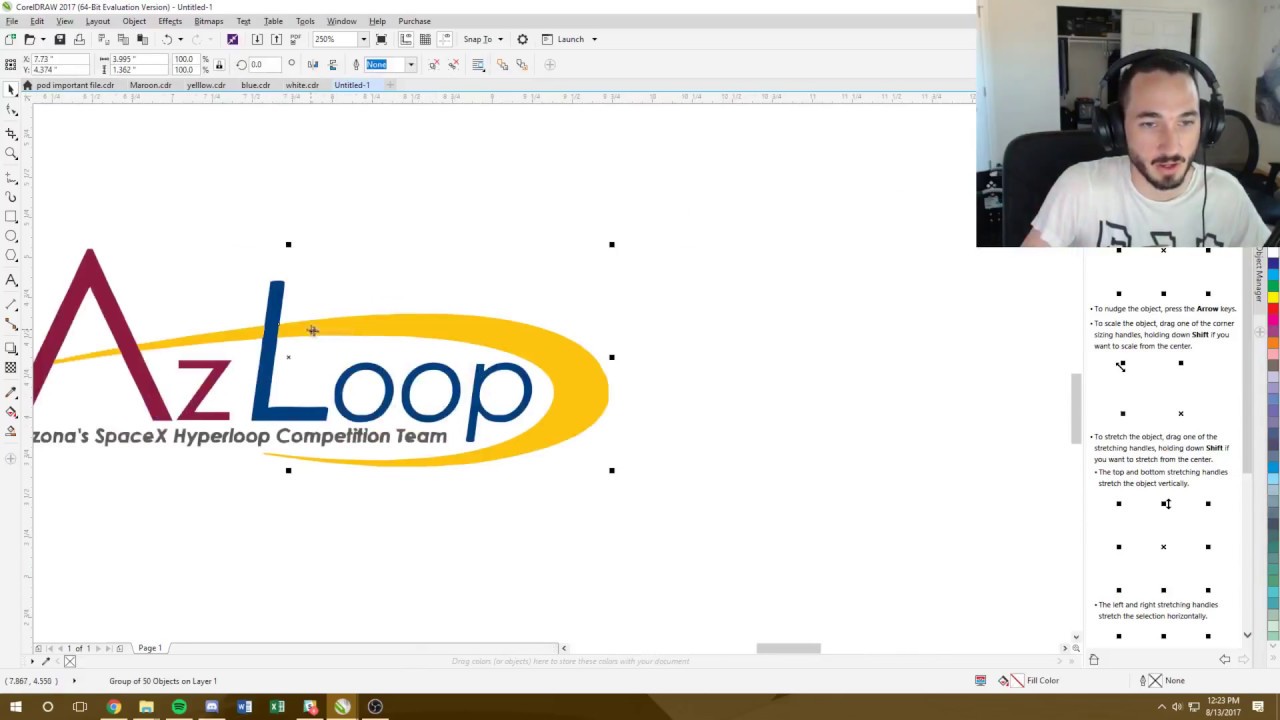This screenshot has width=1280, height=720.
Task: Toggle mirror horizontally for the selection
Action: tap(311, 64)
